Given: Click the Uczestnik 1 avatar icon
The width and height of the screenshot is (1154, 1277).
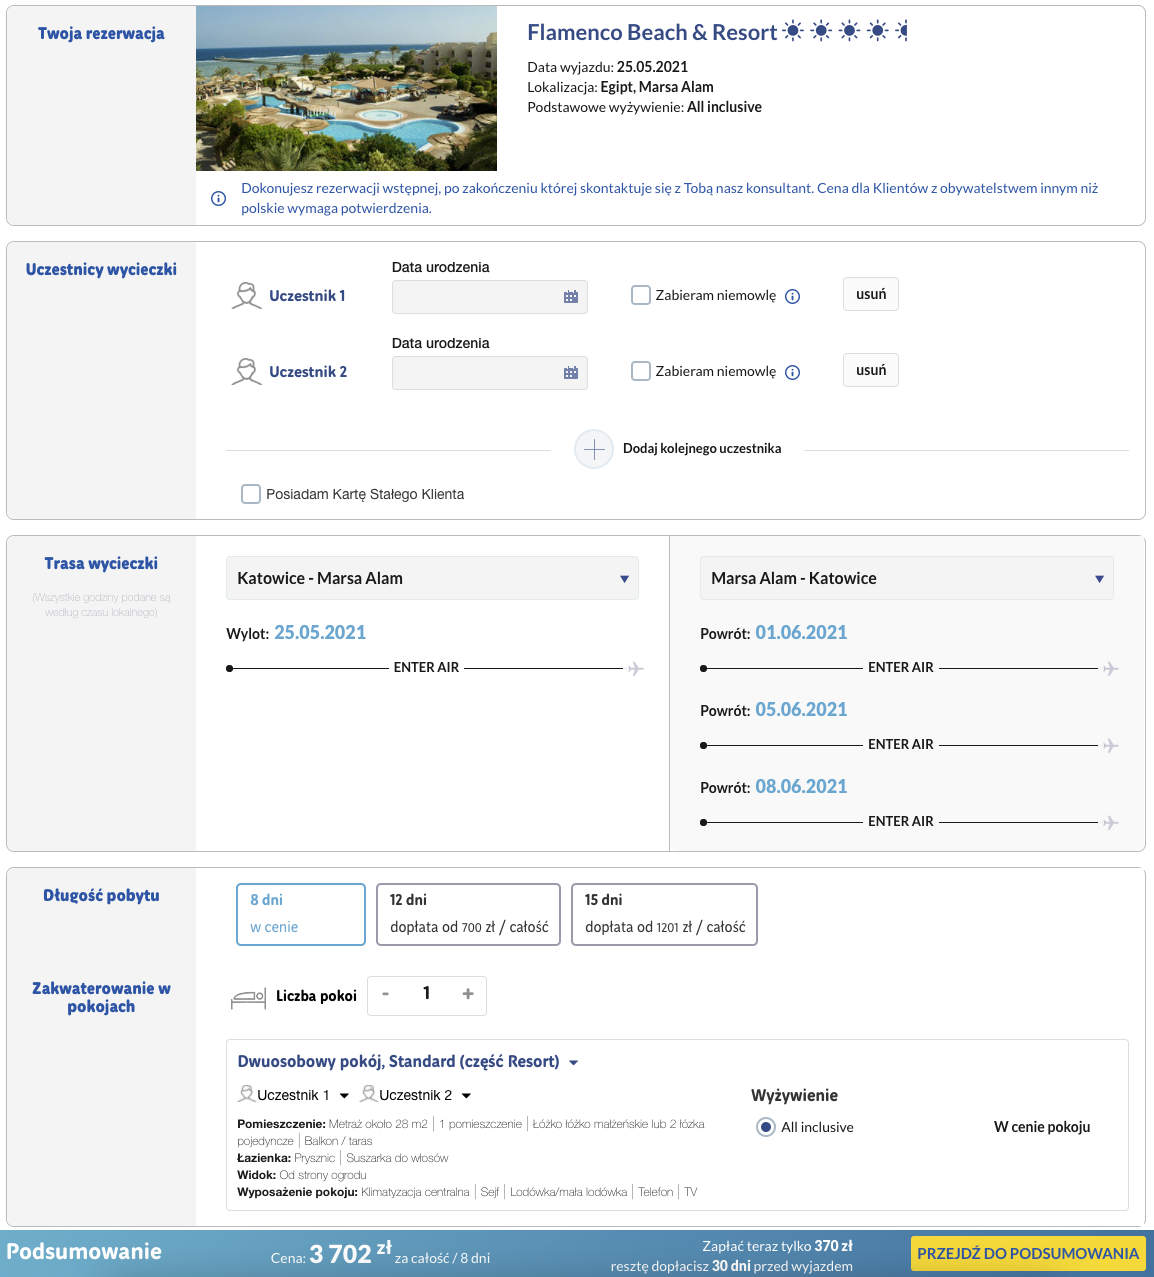Looking at the screenshot, I should (x=247, y=295).
